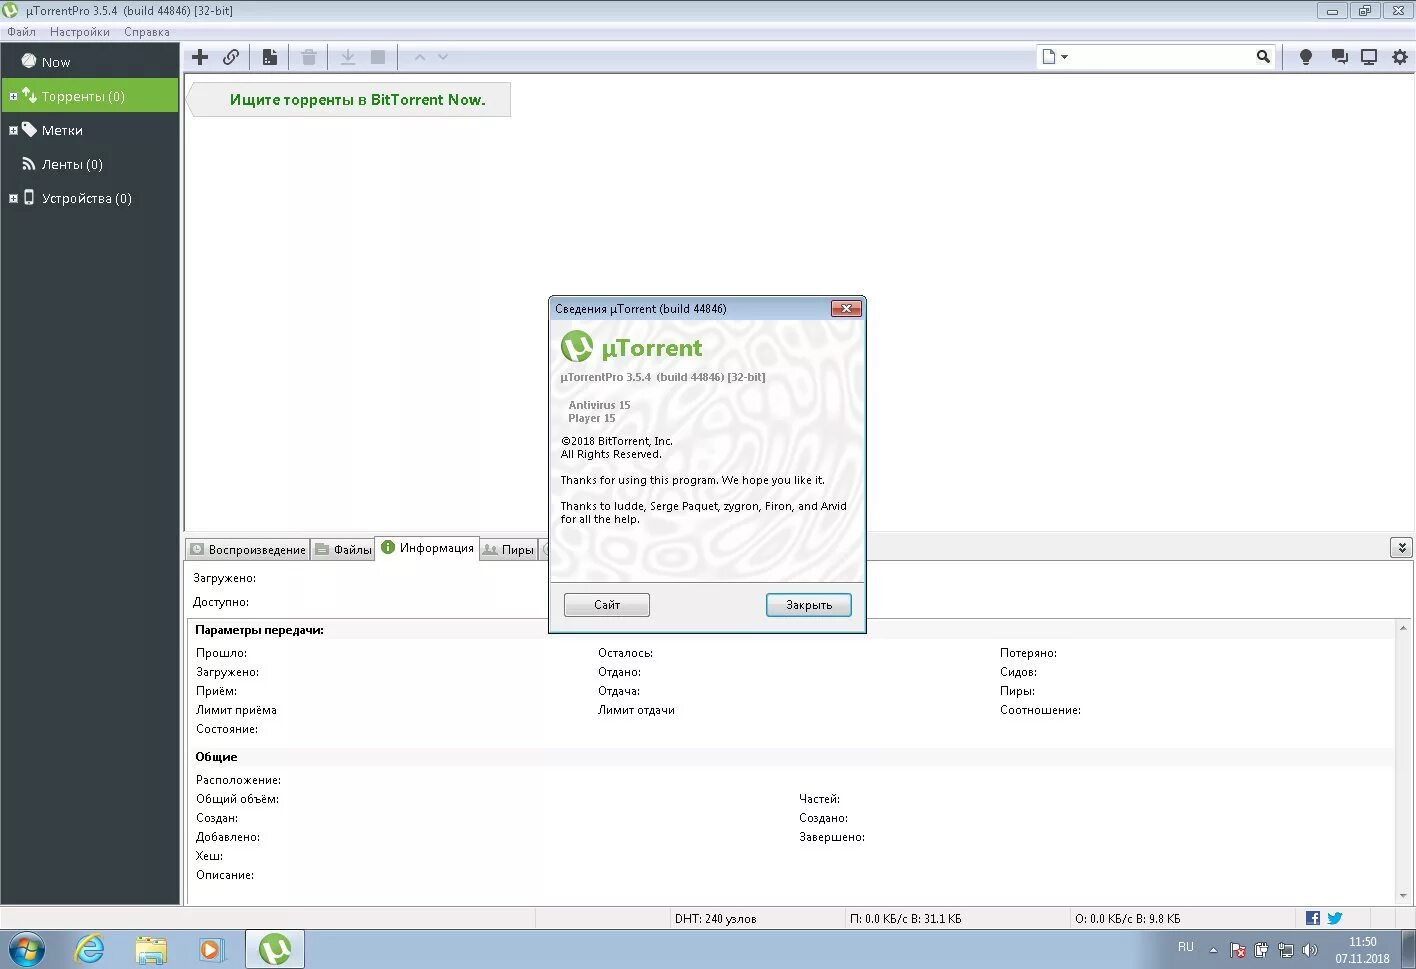Open Windows Explorer folder in taskbar

pyautogui.click(x=151, y=949)
